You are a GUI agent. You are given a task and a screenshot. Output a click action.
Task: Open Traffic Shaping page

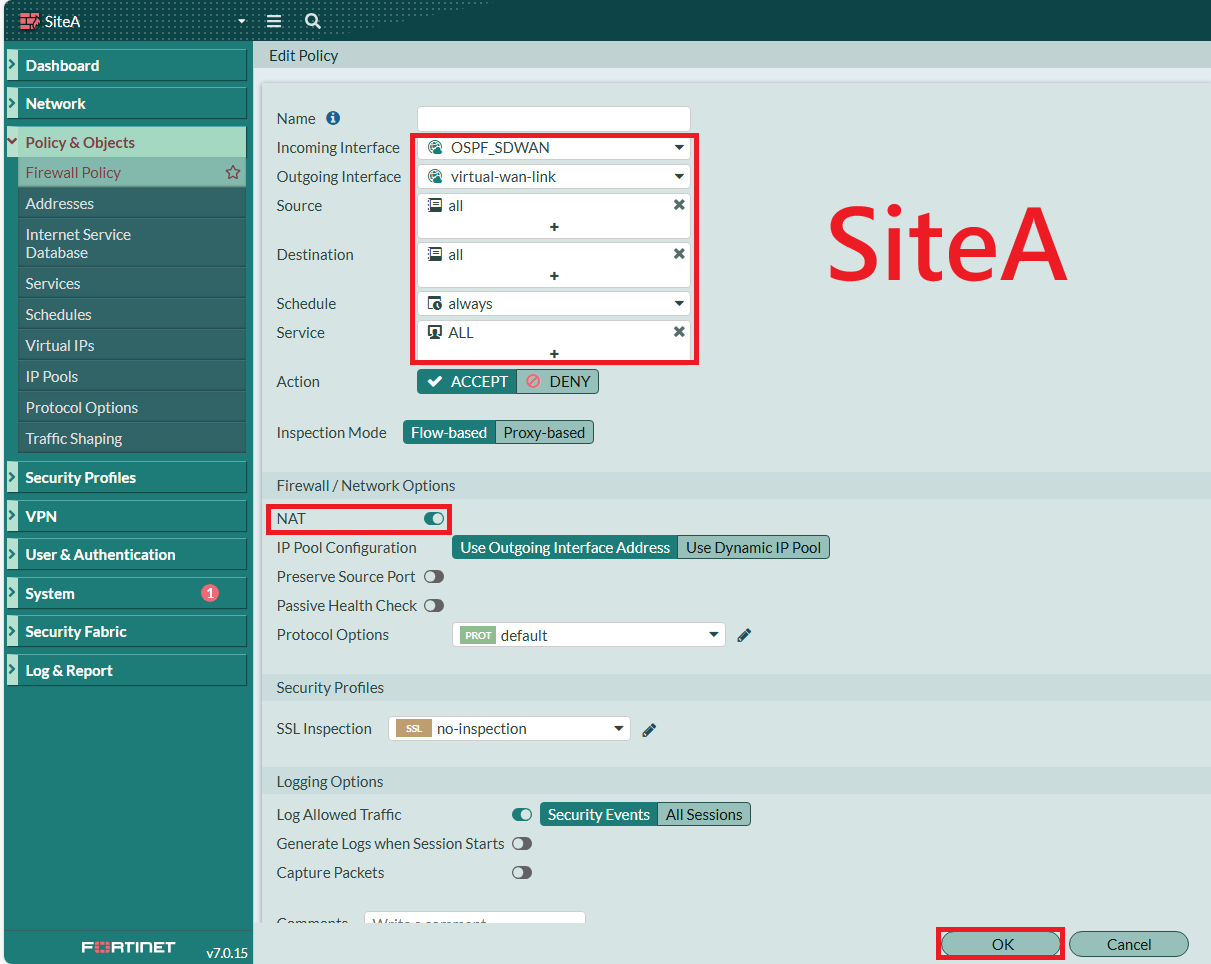(x=132, y=438)
